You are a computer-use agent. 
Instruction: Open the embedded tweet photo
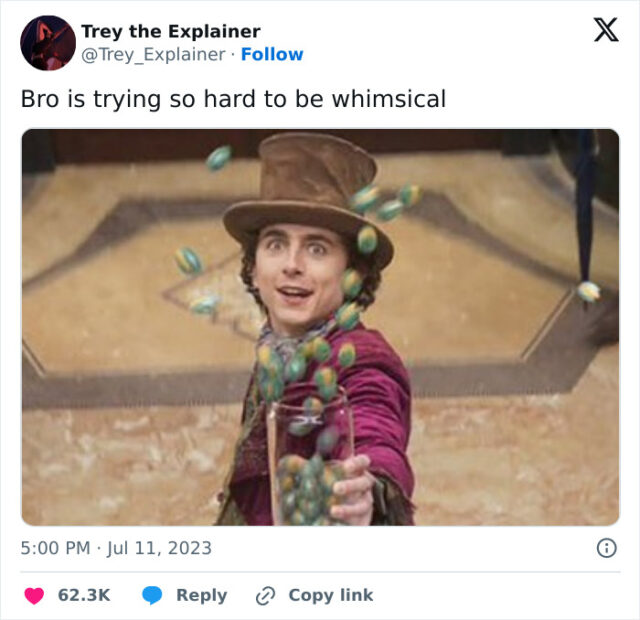[x=320, y=327]
